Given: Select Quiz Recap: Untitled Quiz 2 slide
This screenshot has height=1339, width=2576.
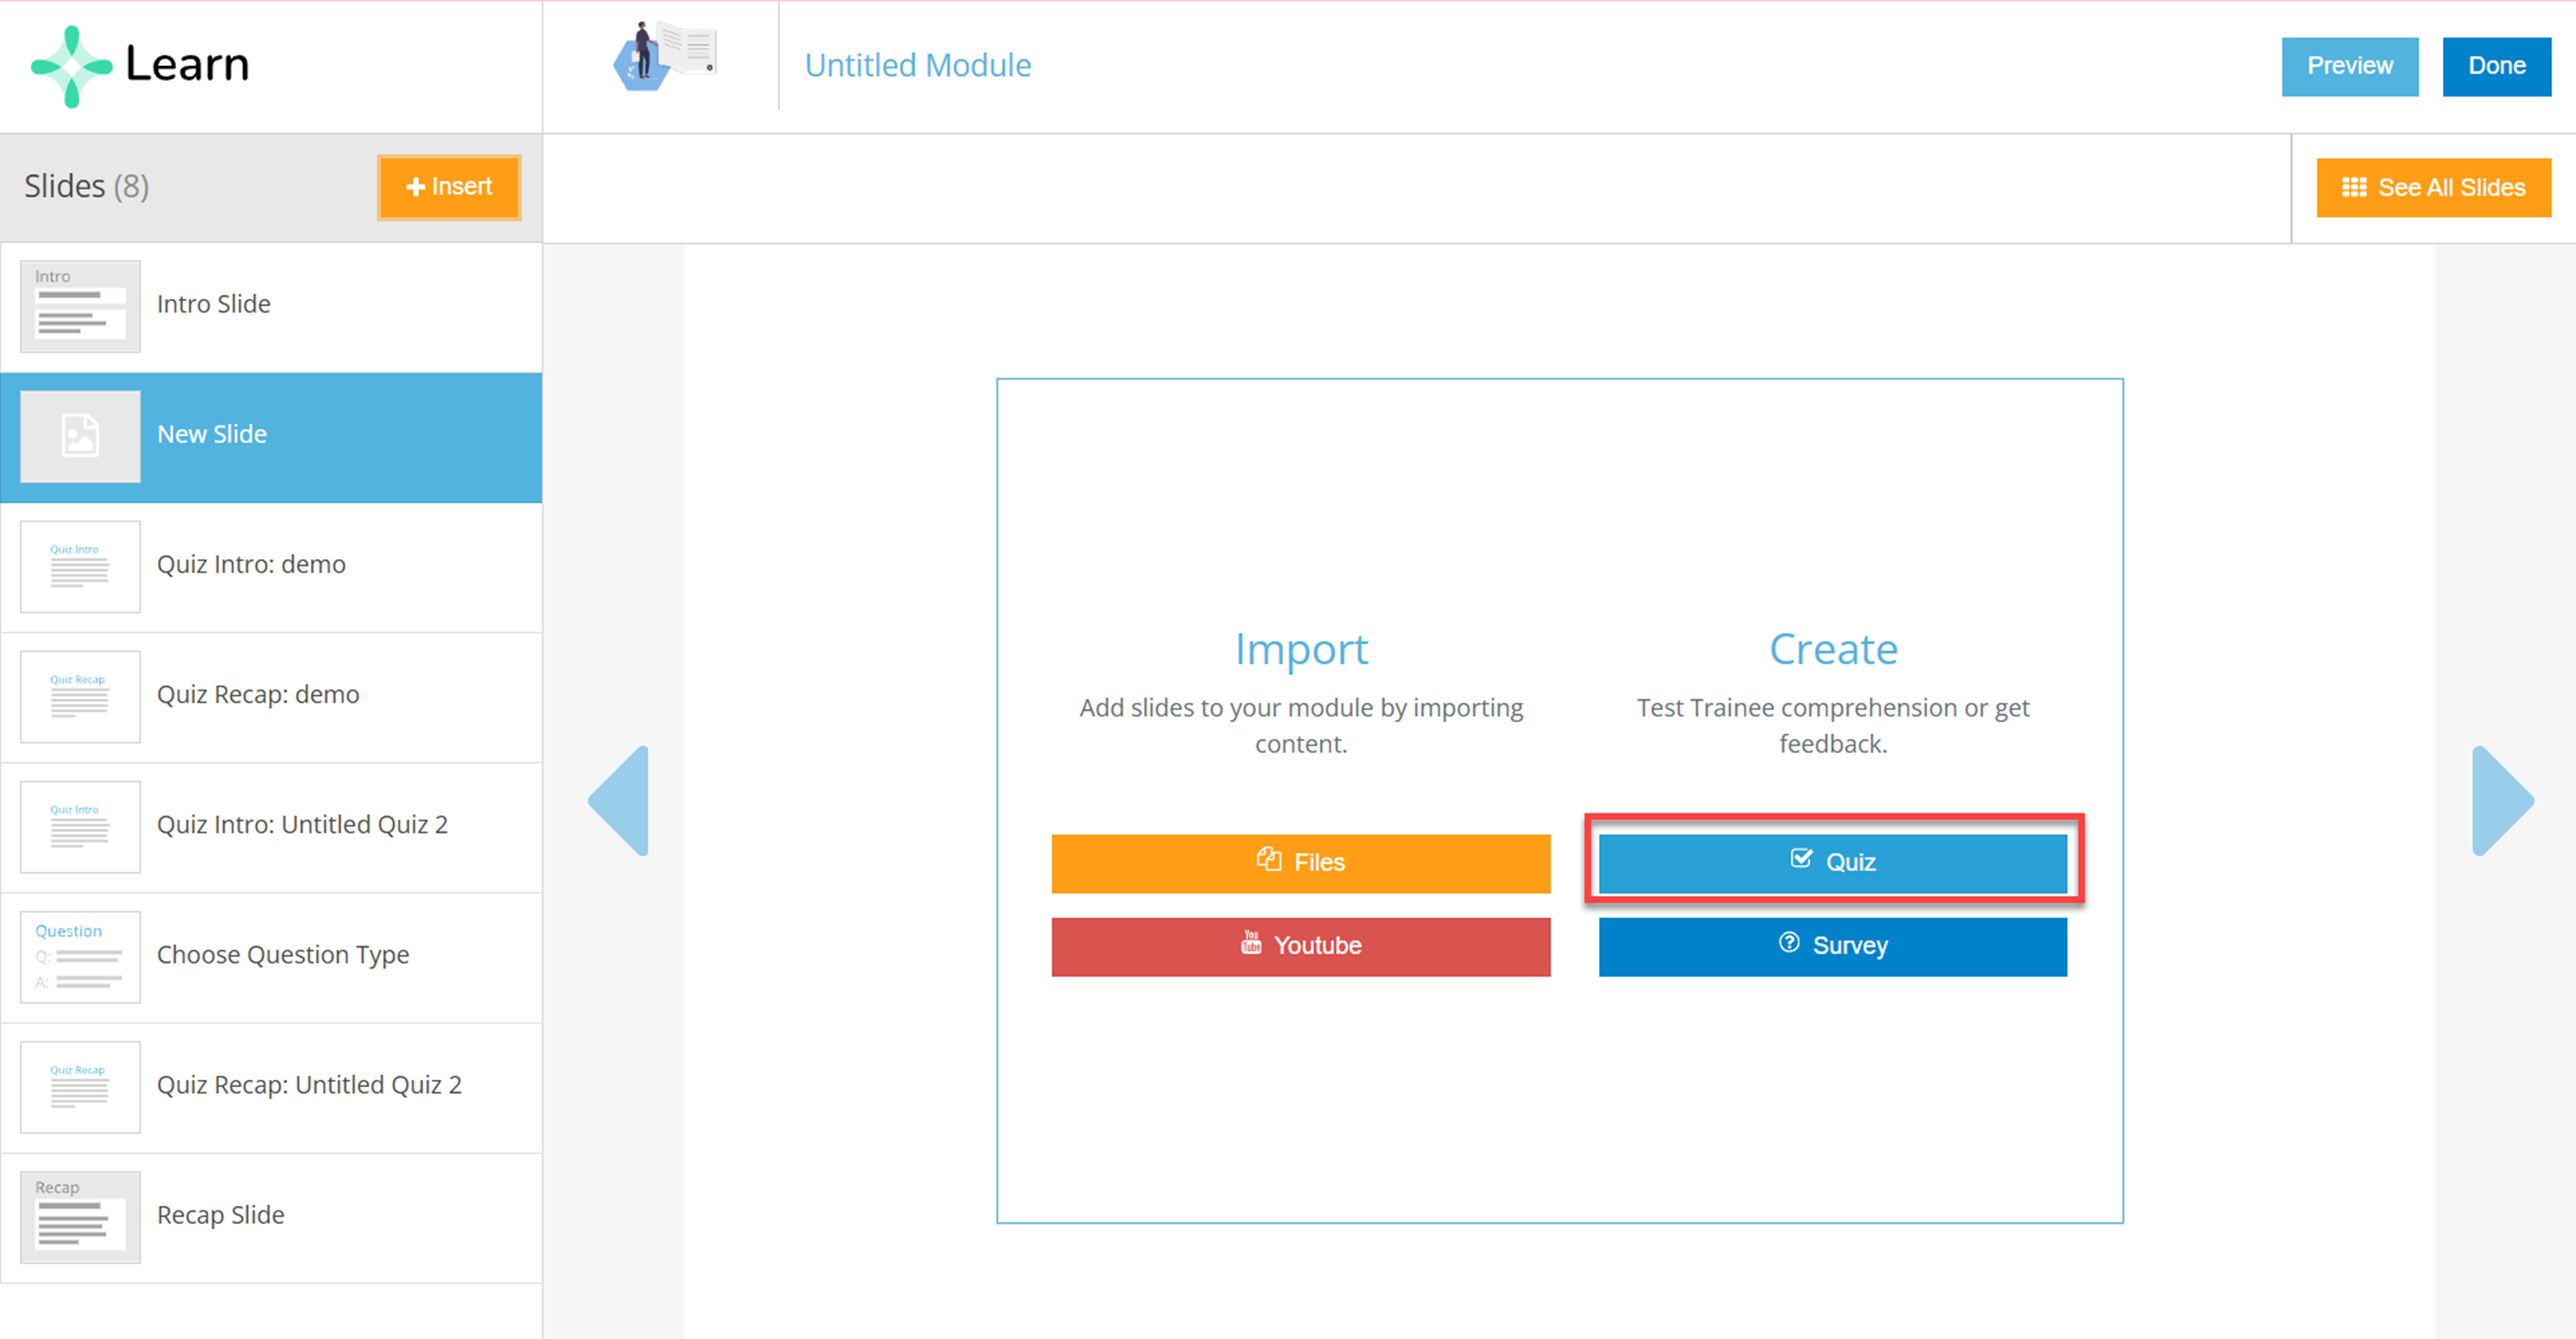Looking at the screenshot, I should tap(309, 1085).
